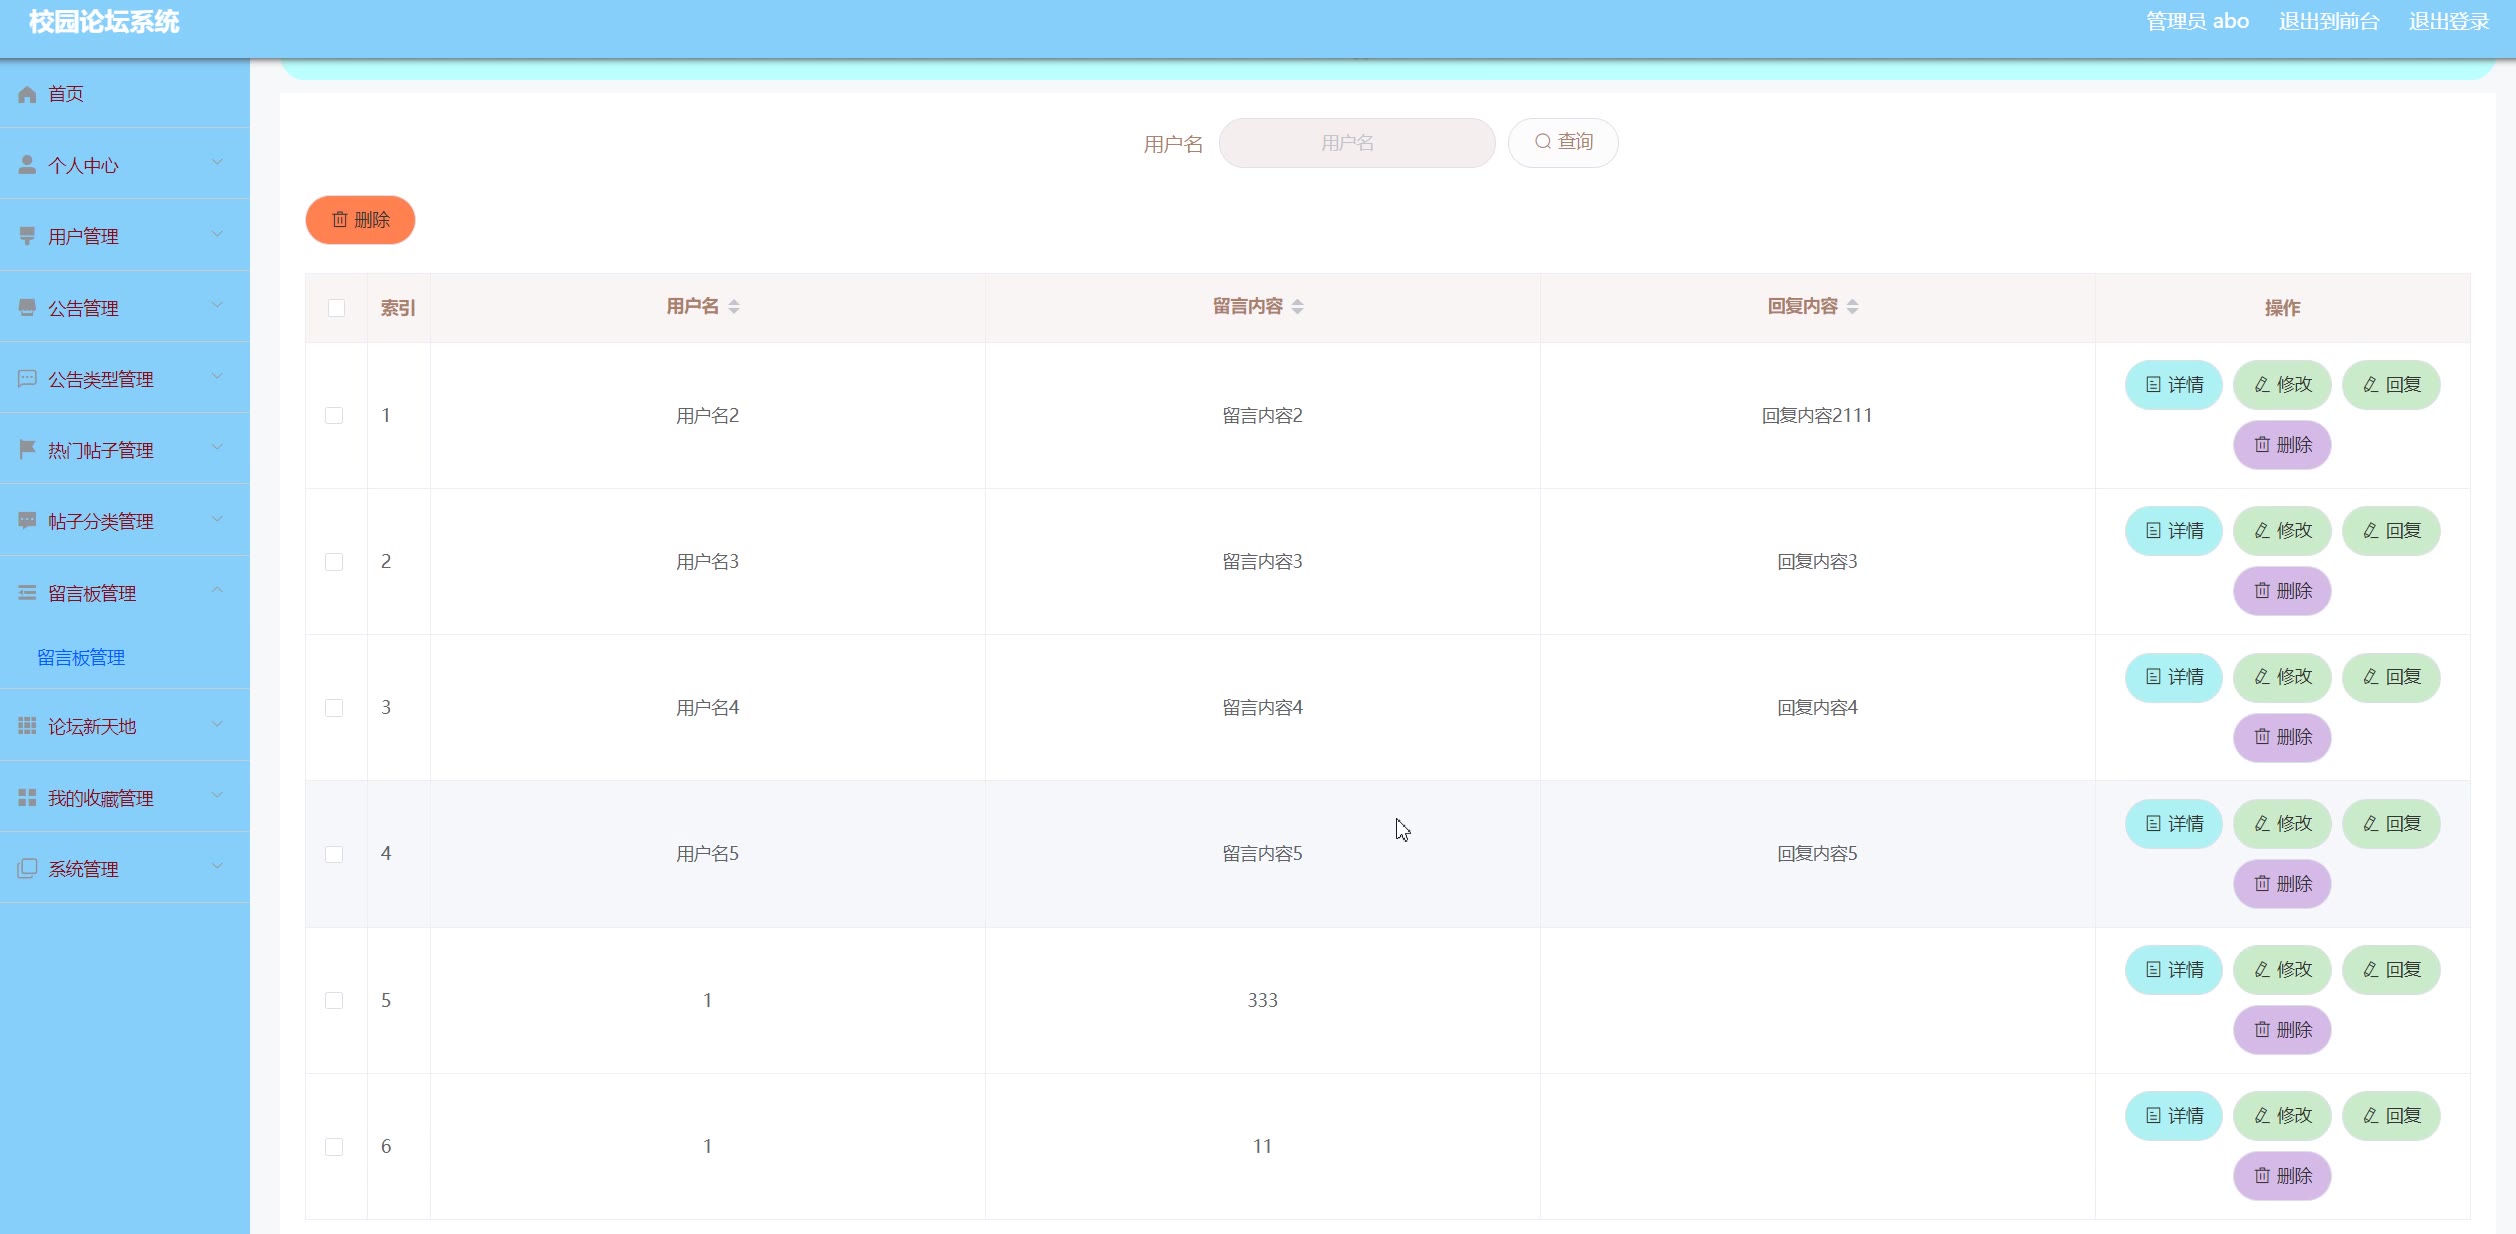Click the list icon beside 留言板管理
The width and height of the screenshot is (2516, 1234).
[27, 593]
